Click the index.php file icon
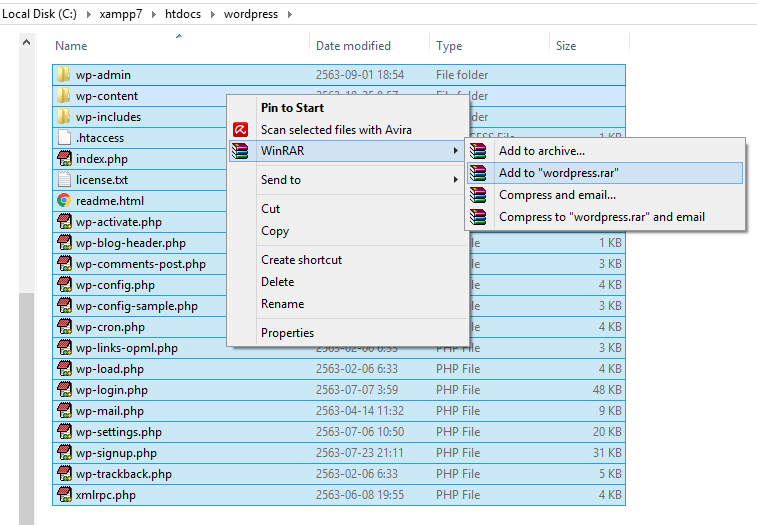 click(64, 159)
